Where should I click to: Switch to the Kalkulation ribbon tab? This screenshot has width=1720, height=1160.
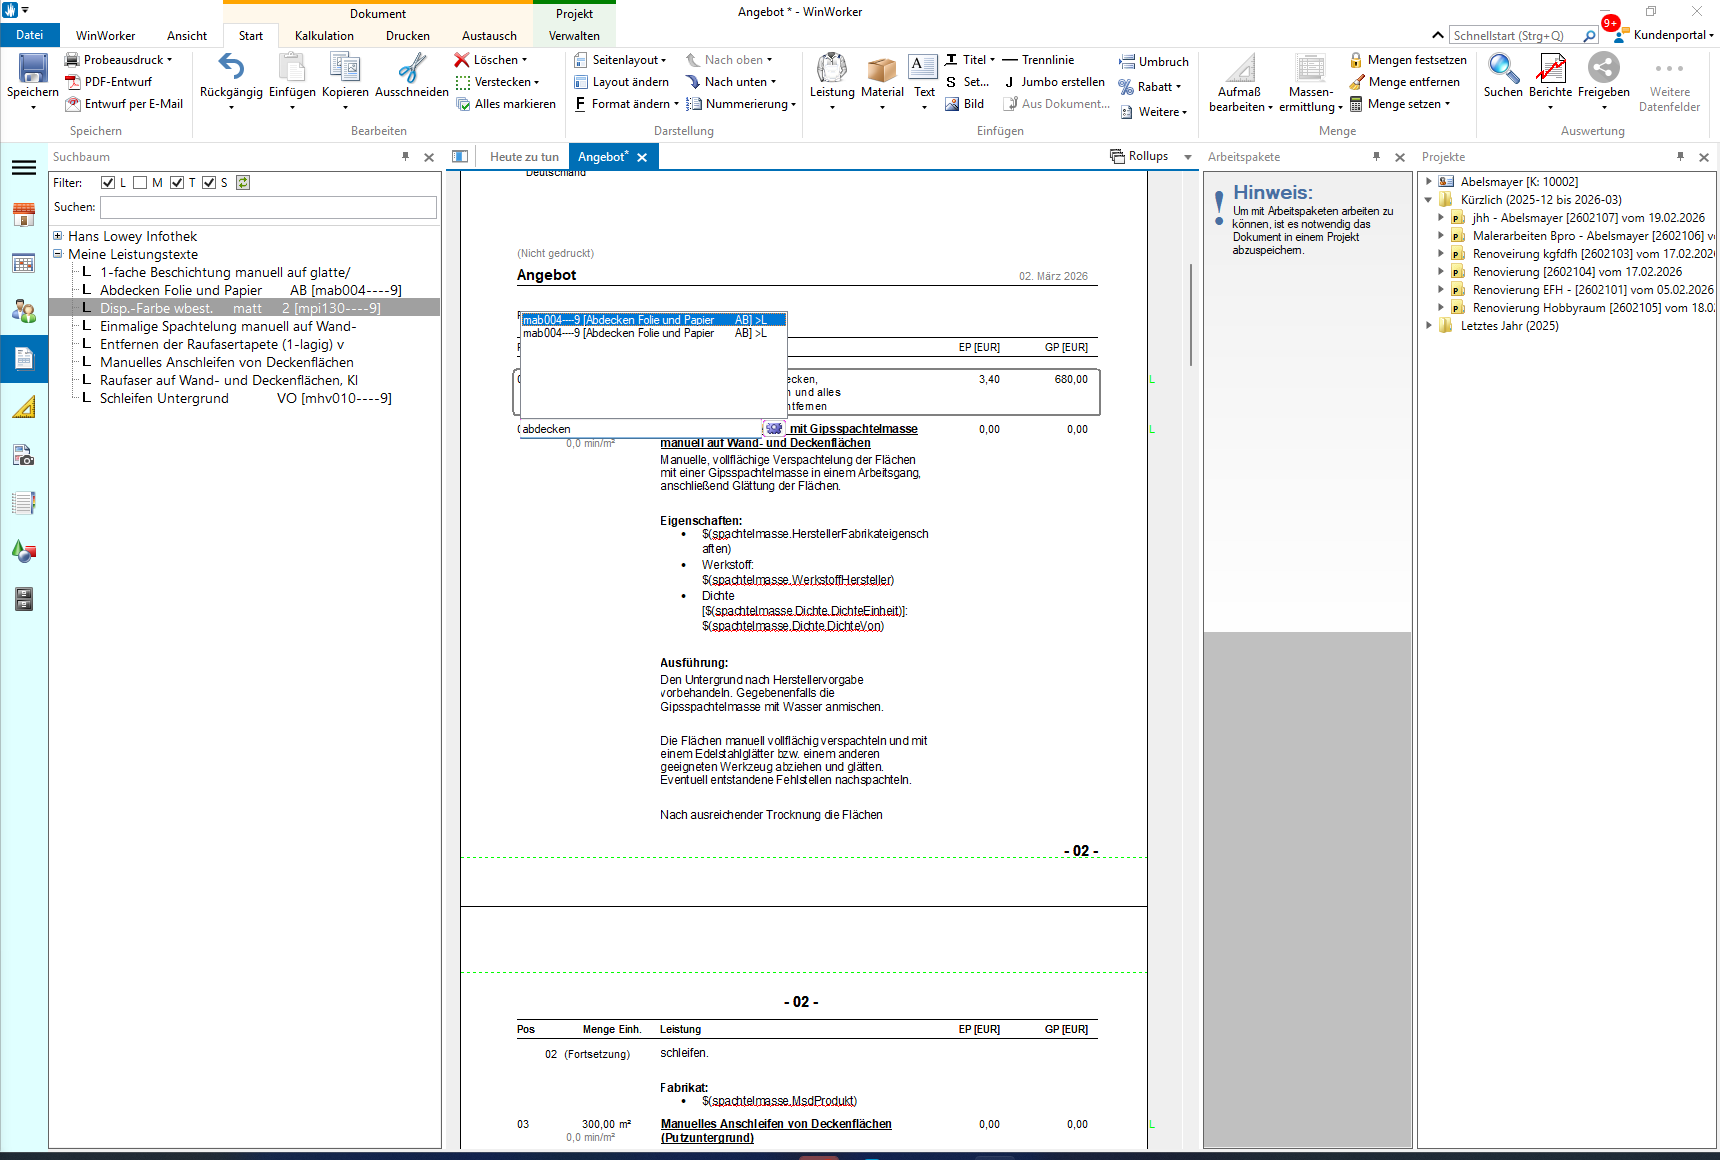point(324,36)
